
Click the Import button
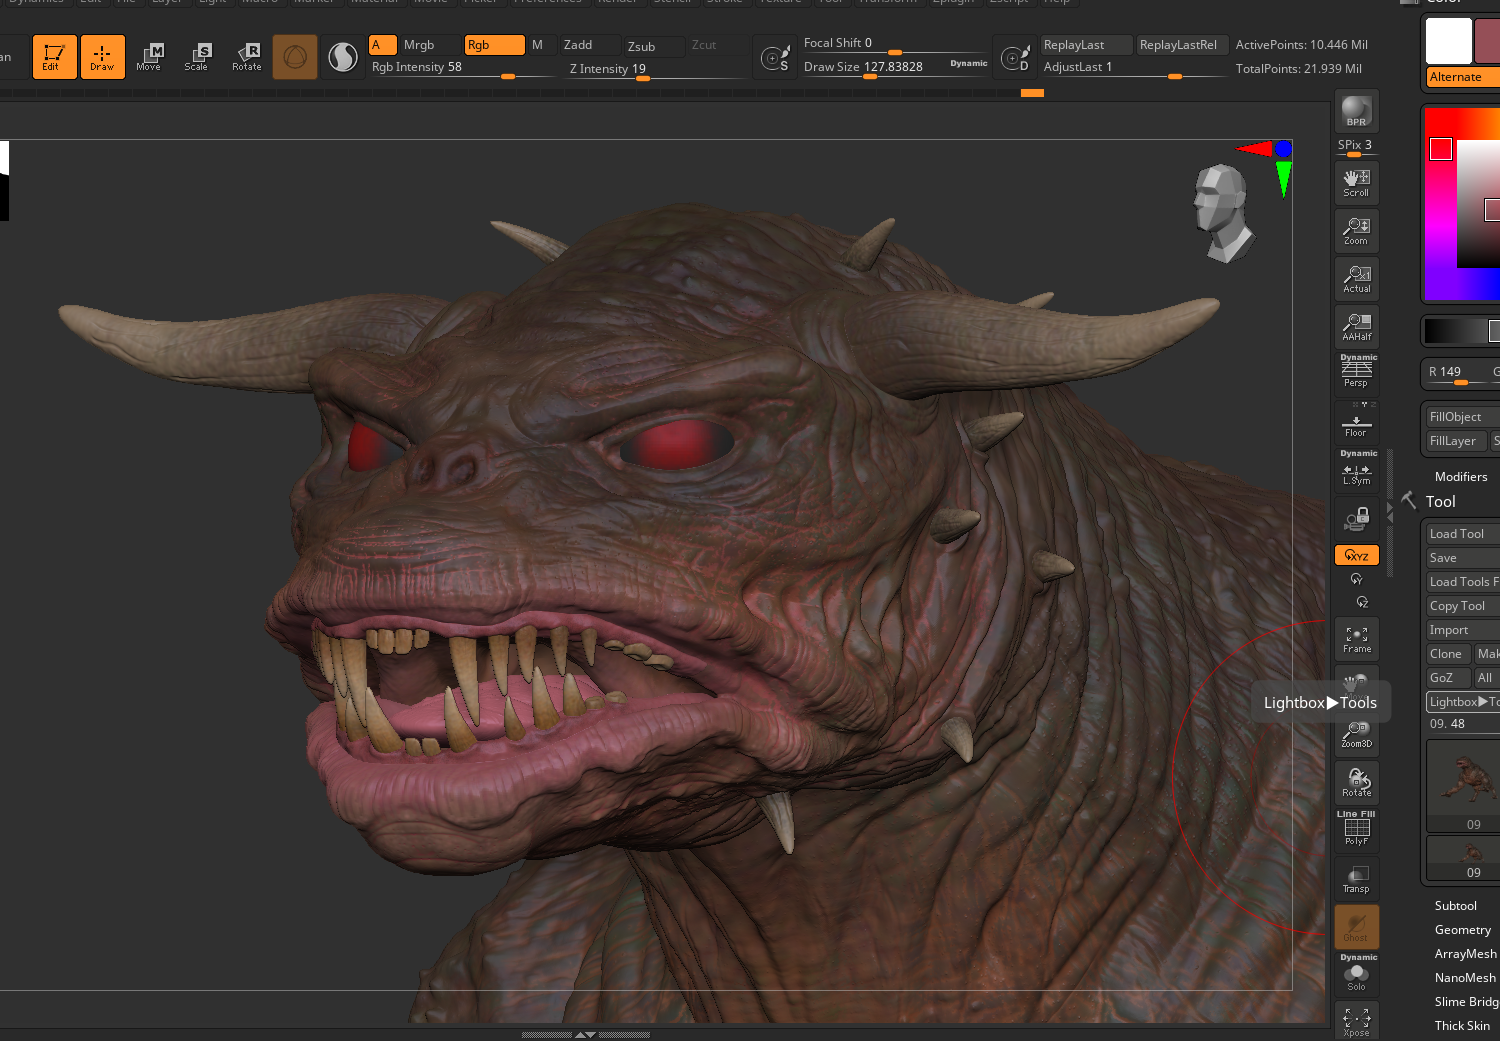[x=1462, y=630]
